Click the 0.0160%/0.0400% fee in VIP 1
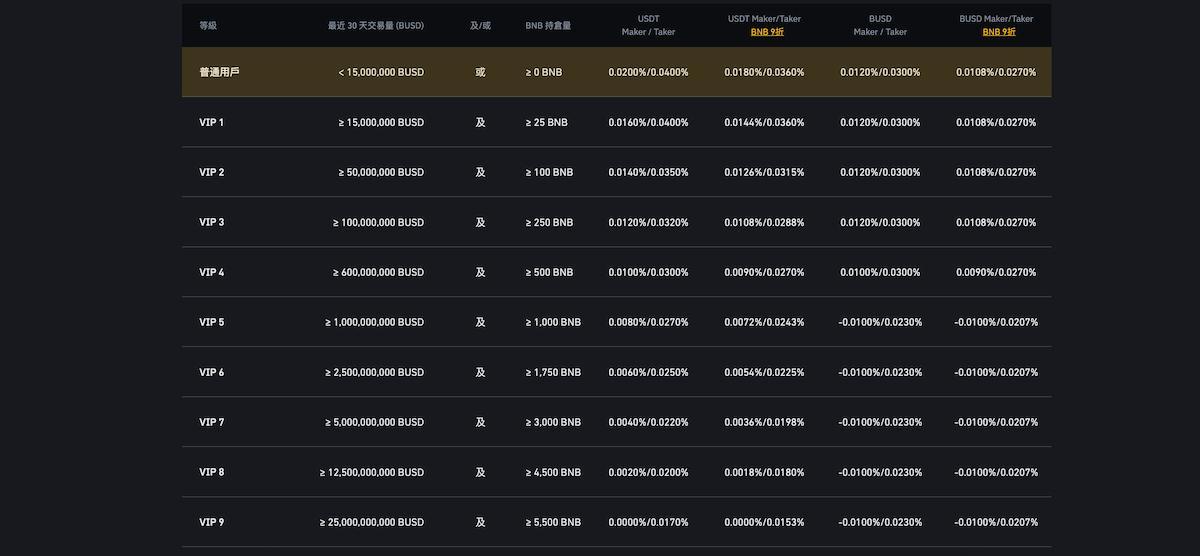This screenshot has width=1200, height=556. coord(648,122)
